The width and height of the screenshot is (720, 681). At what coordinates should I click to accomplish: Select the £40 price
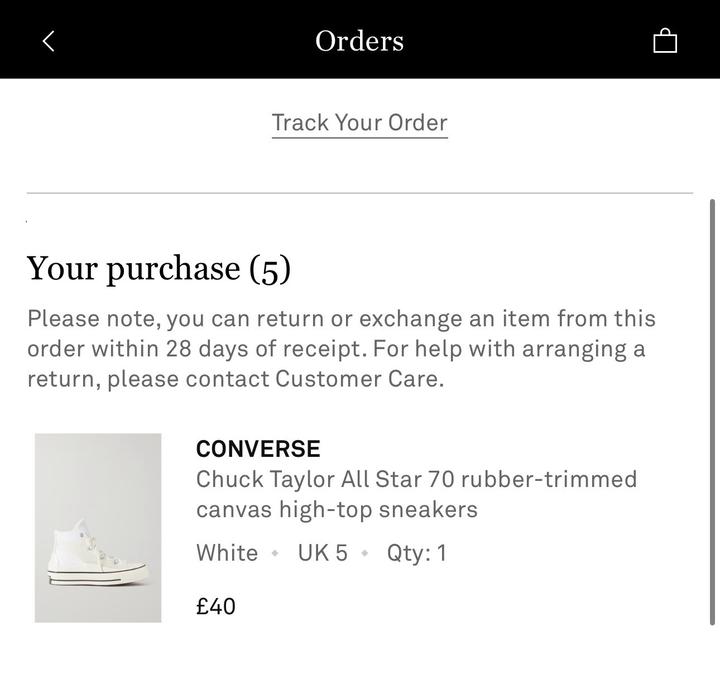216,606
